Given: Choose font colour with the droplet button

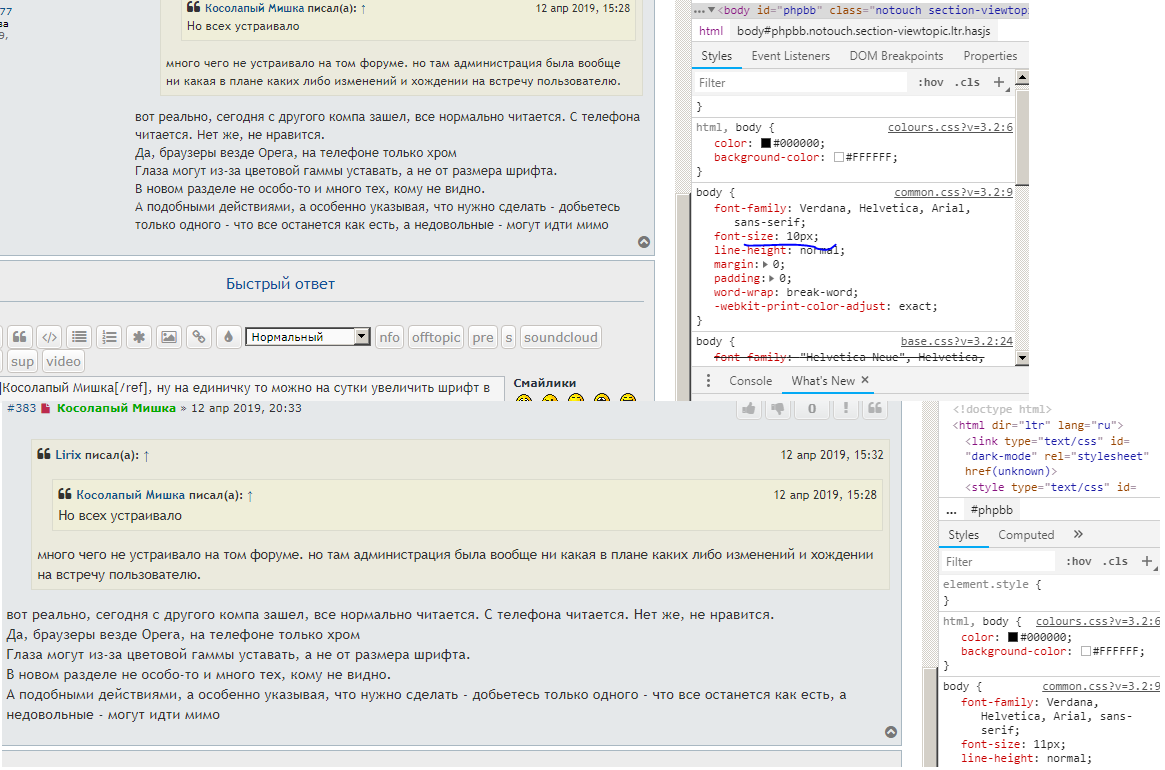Looking at the screenshot, I should 228,337.
